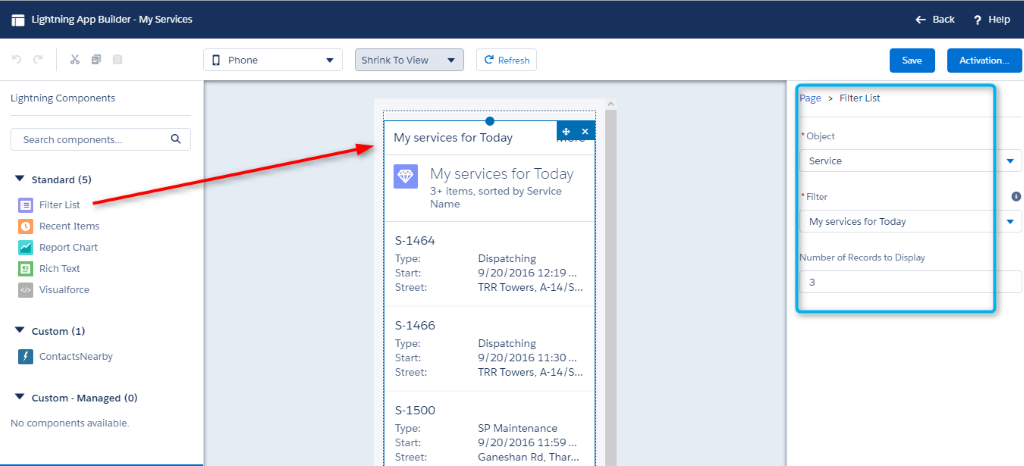Click the Rich Text label
This screenshot has height=466, width=1024.
click(x=59, y=268)
